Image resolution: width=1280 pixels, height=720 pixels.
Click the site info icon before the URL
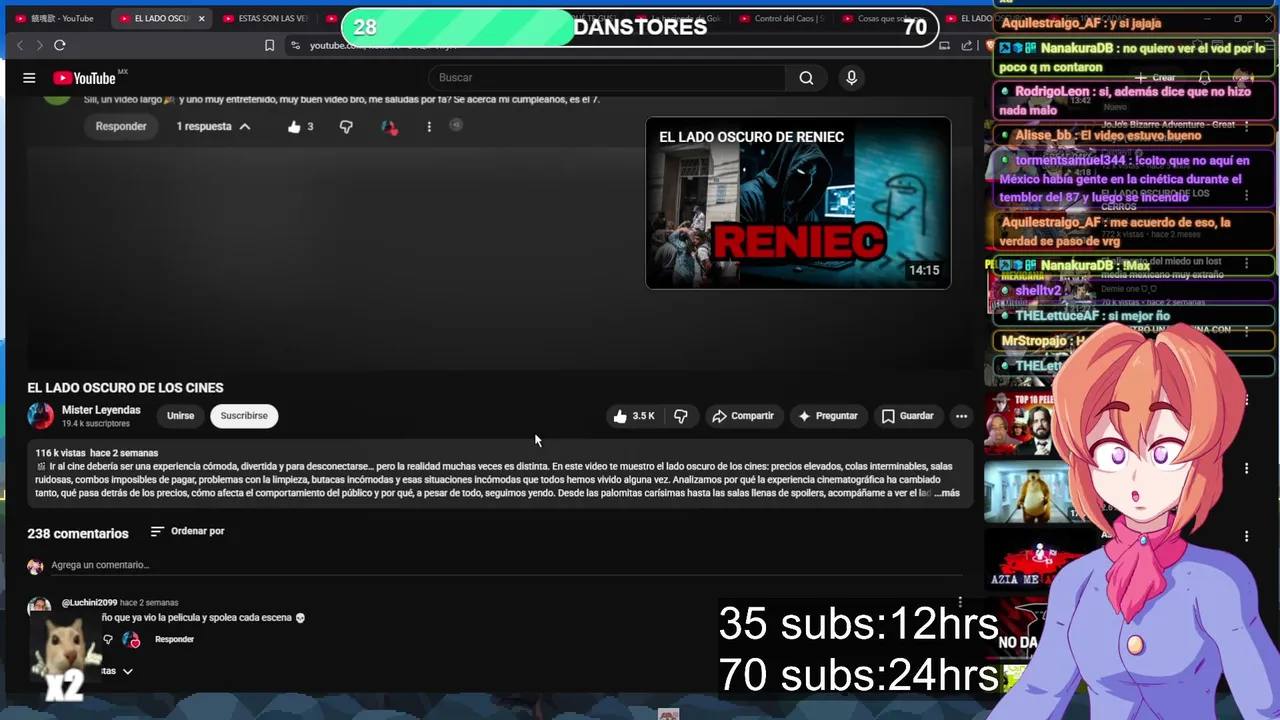coord(295,45)
